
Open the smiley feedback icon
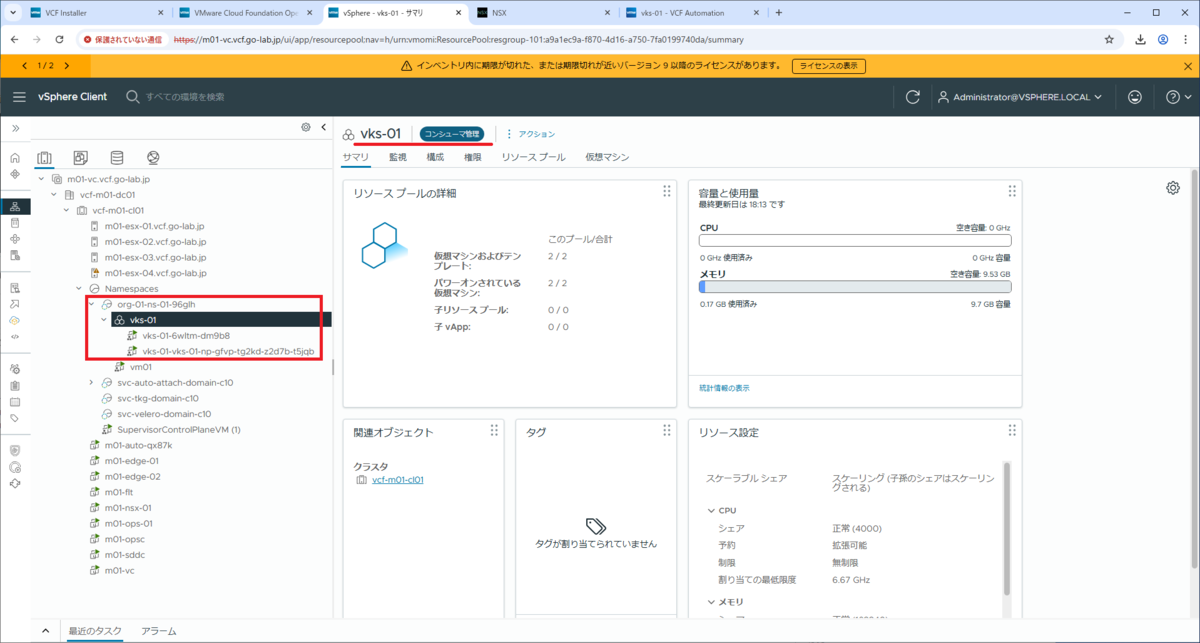point(1134,97)
